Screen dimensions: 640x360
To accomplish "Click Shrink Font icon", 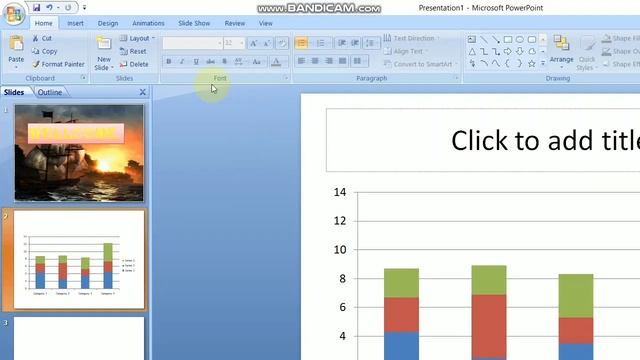I will [267, 43].
